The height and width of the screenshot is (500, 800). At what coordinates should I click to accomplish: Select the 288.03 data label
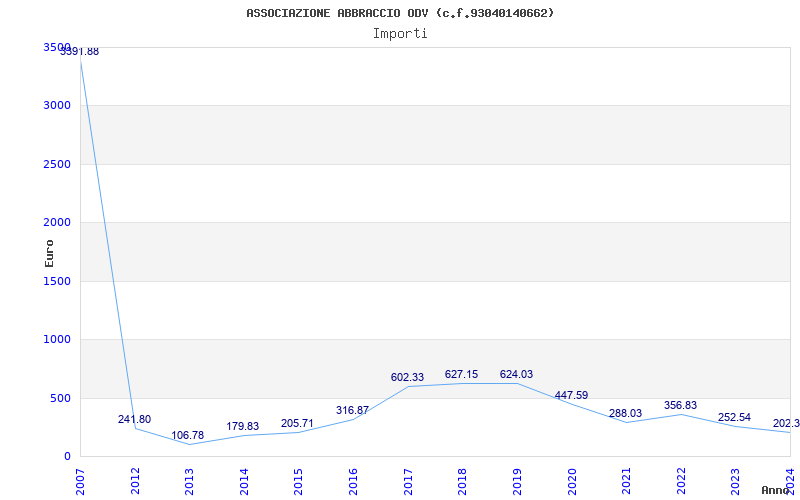626,413
